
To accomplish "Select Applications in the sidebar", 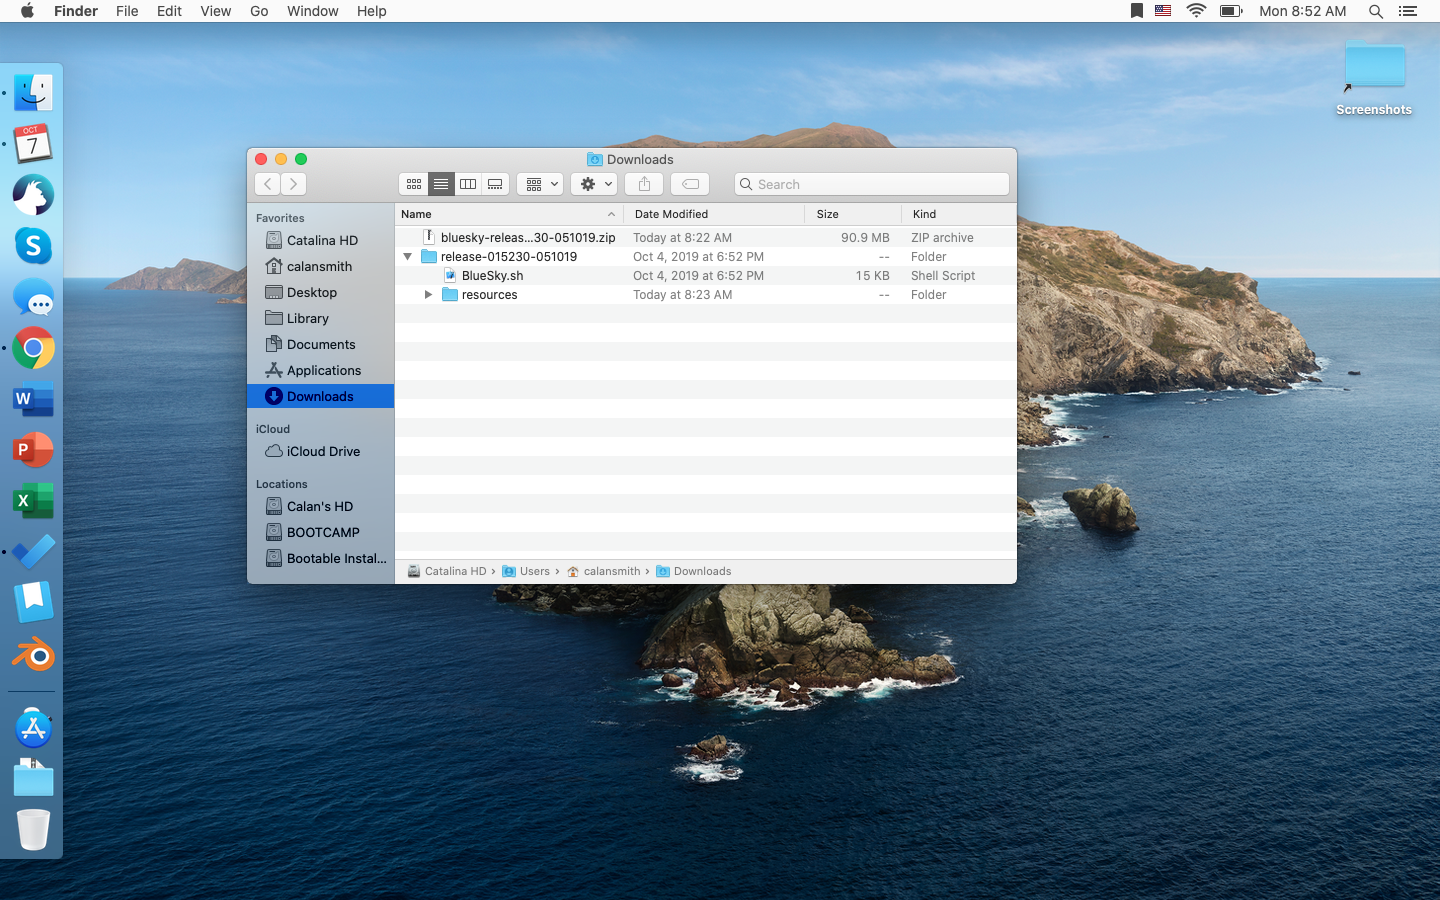I will point(323,370).
